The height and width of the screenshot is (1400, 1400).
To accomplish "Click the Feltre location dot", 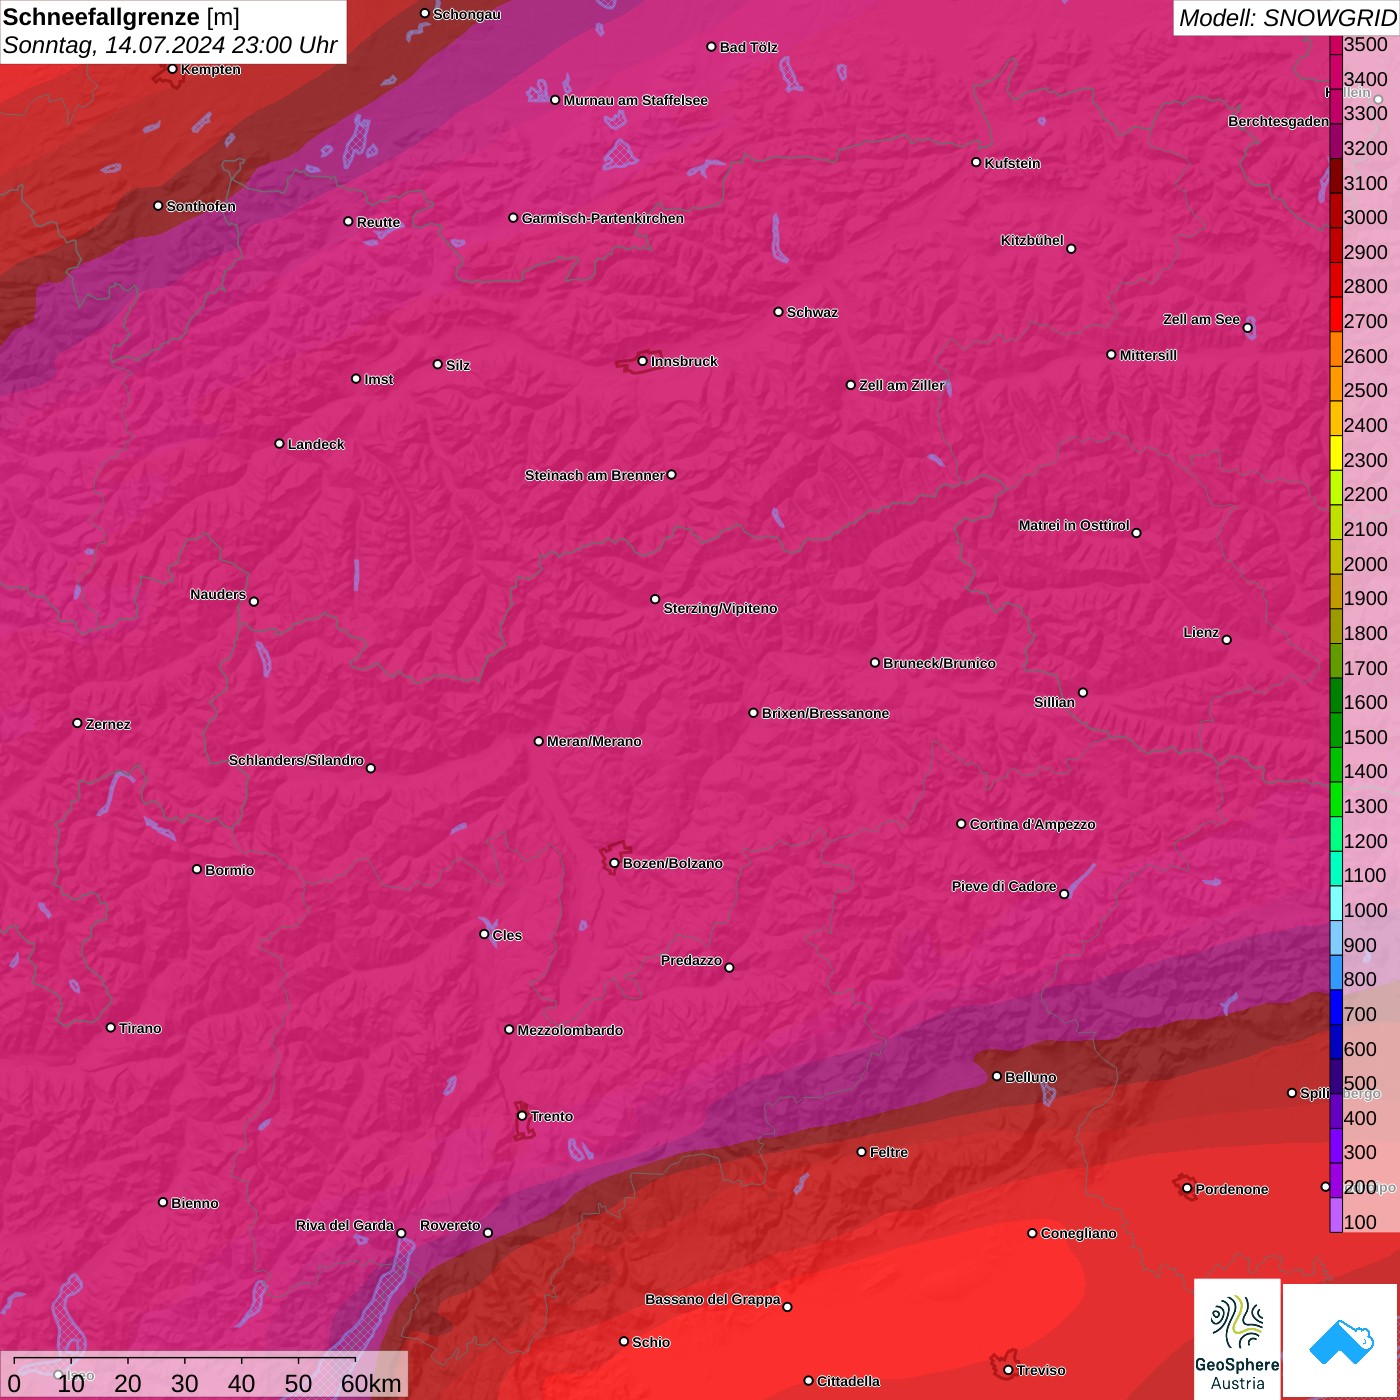I will tap(861, 1152).
